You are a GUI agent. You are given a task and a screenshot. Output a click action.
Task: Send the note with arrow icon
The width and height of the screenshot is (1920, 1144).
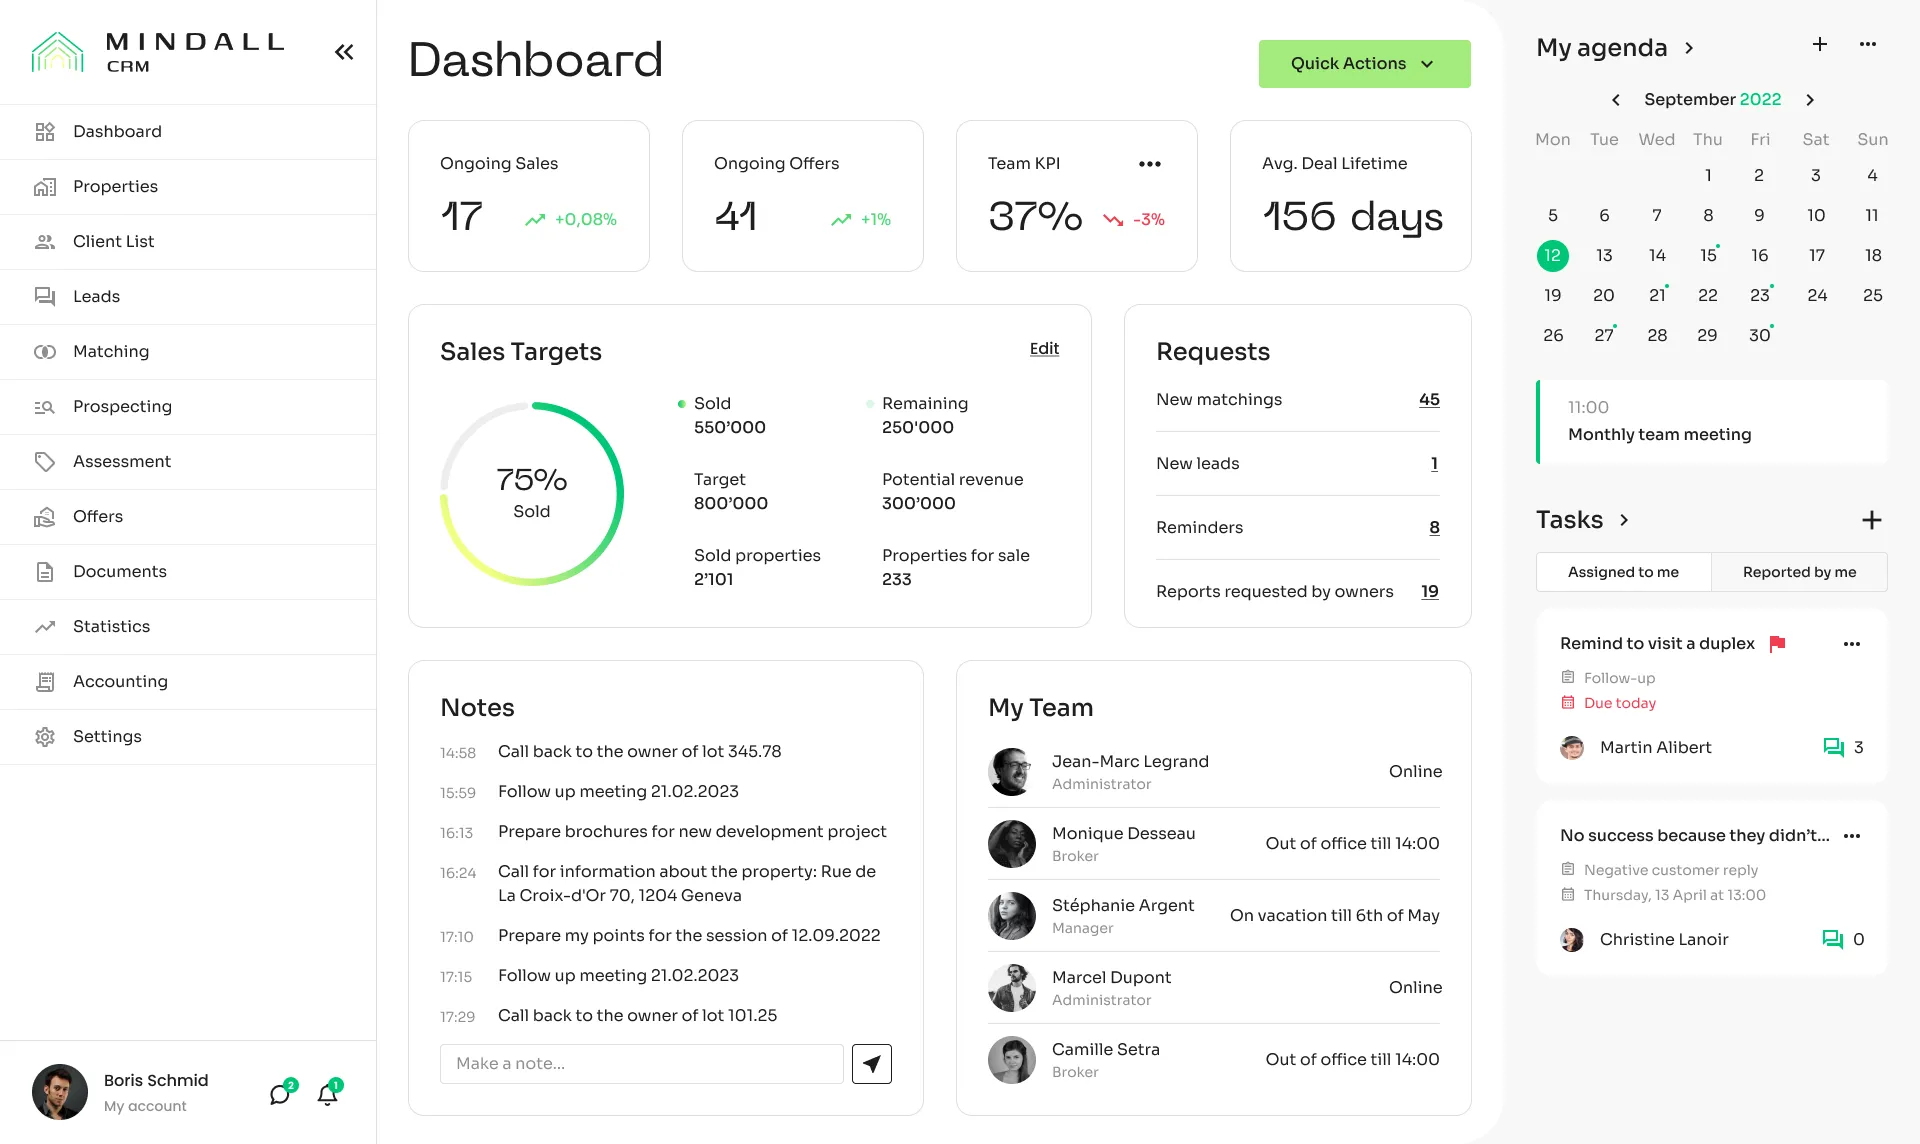871,1064
